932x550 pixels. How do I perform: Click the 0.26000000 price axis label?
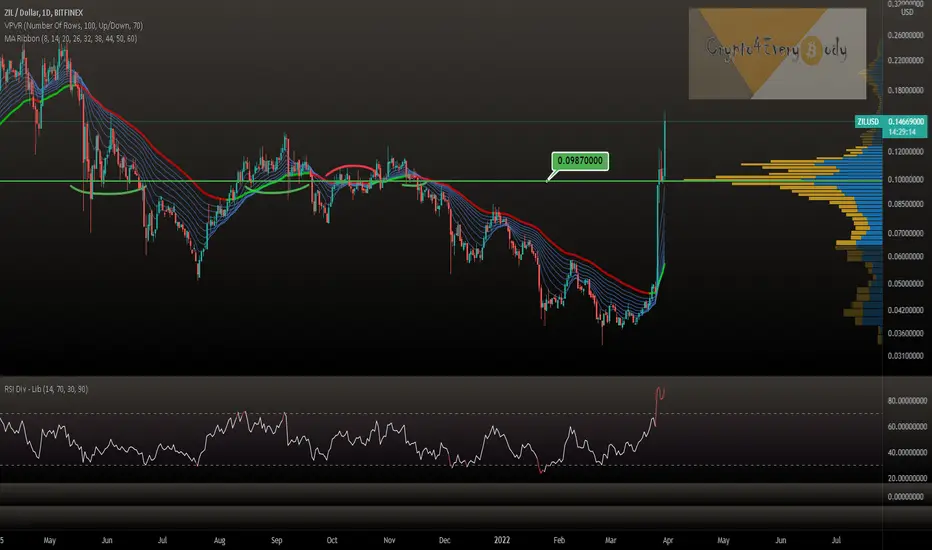click(x=906, y=35)
